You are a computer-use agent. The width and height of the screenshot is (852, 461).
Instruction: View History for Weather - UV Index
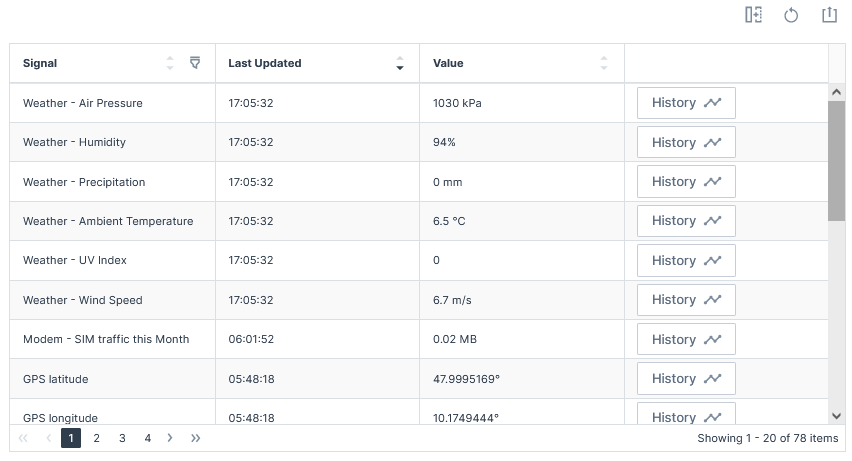[686, 260]
